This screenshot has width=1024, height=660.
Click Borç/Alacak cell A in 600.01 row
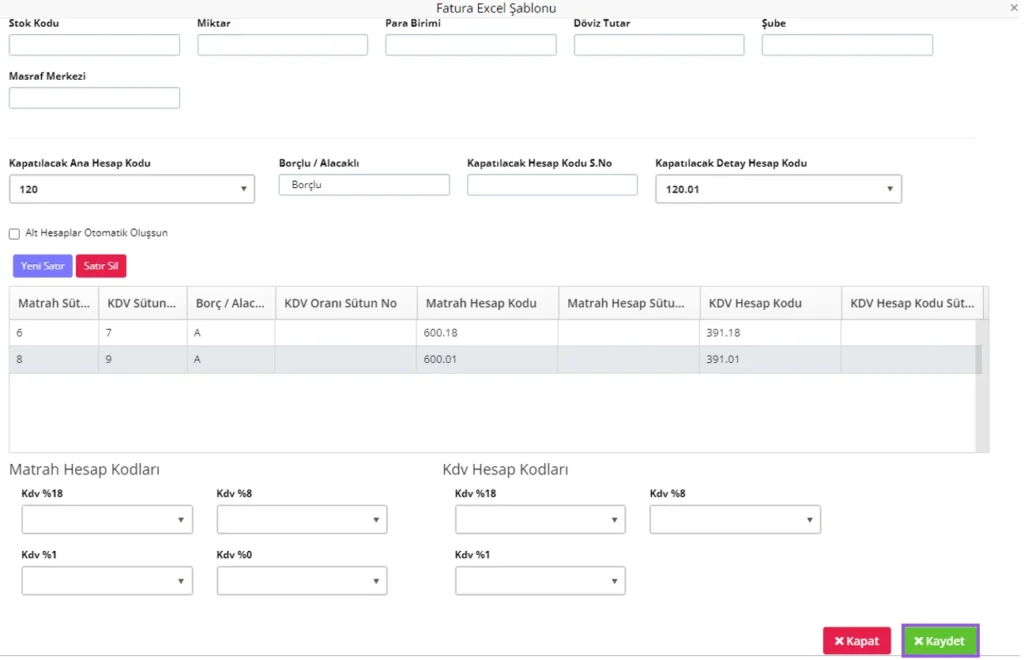(231, 359)
